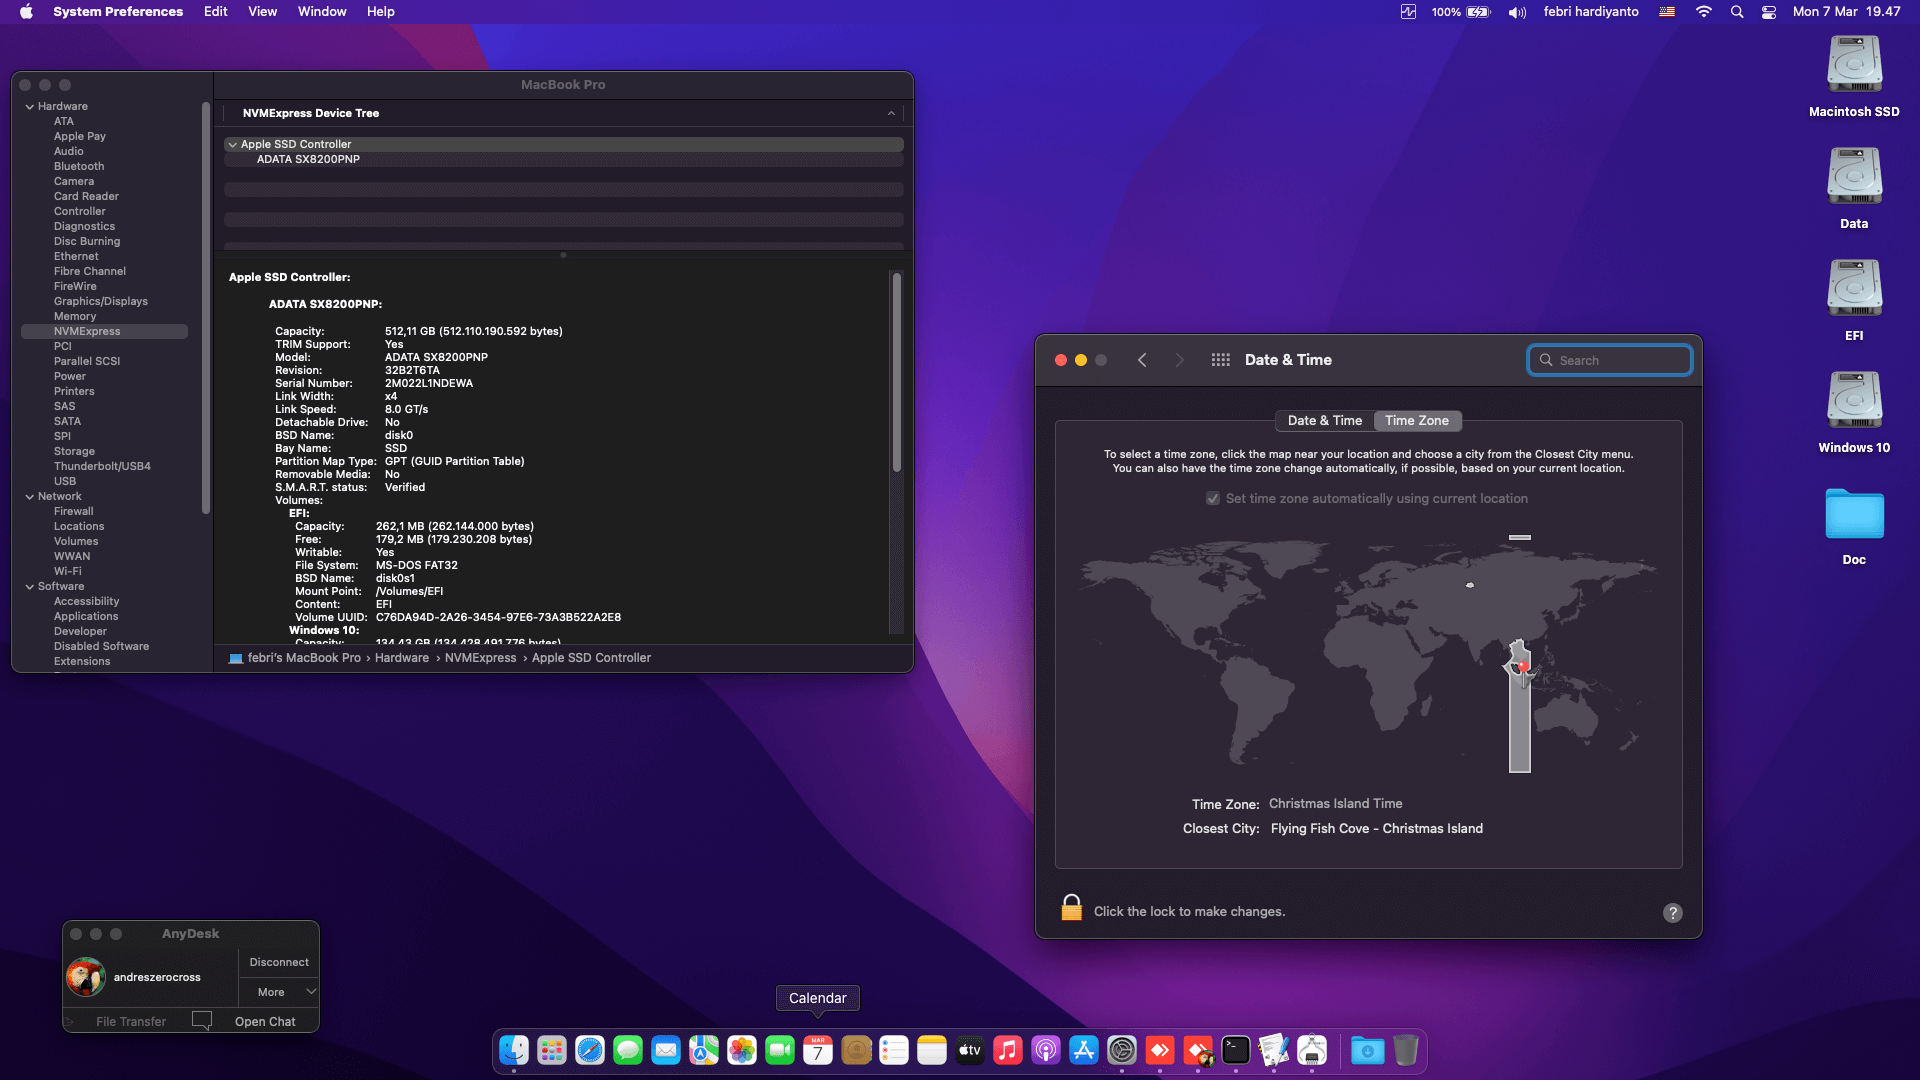Image resolution: width=1920 pixels, height=1080 pixels.
Task: Select the Macintosh SSD desktop drive
Action: tap(1854, 77)
